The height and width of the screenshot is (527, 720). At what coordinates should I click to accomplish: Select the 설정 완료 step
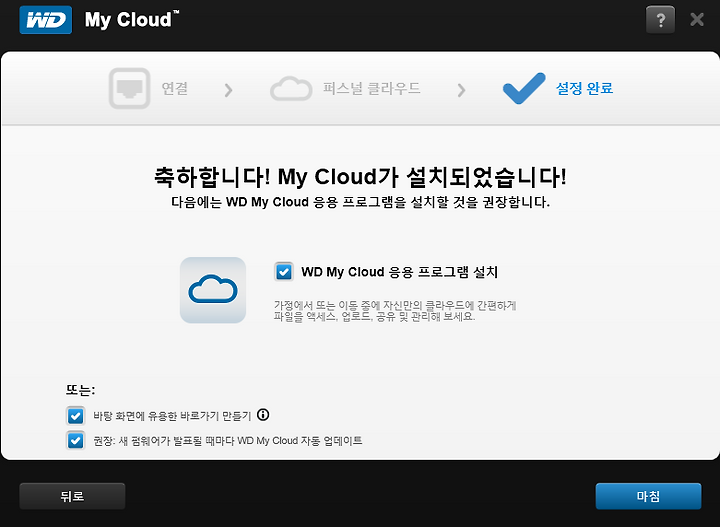(x=584, y=88)
